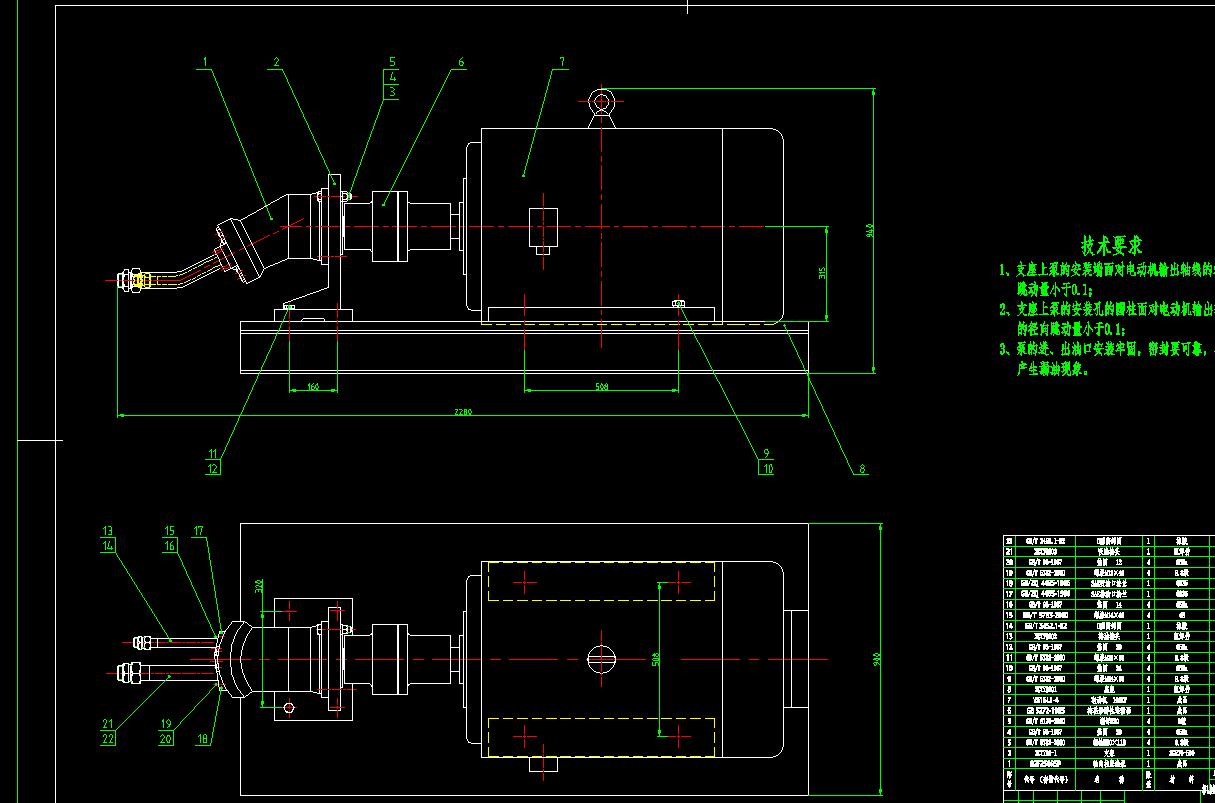The image size is (1215, 803).
Task: Select the 315 shaft height dimension
Action: pyautogui.click(x=822, y=272)
